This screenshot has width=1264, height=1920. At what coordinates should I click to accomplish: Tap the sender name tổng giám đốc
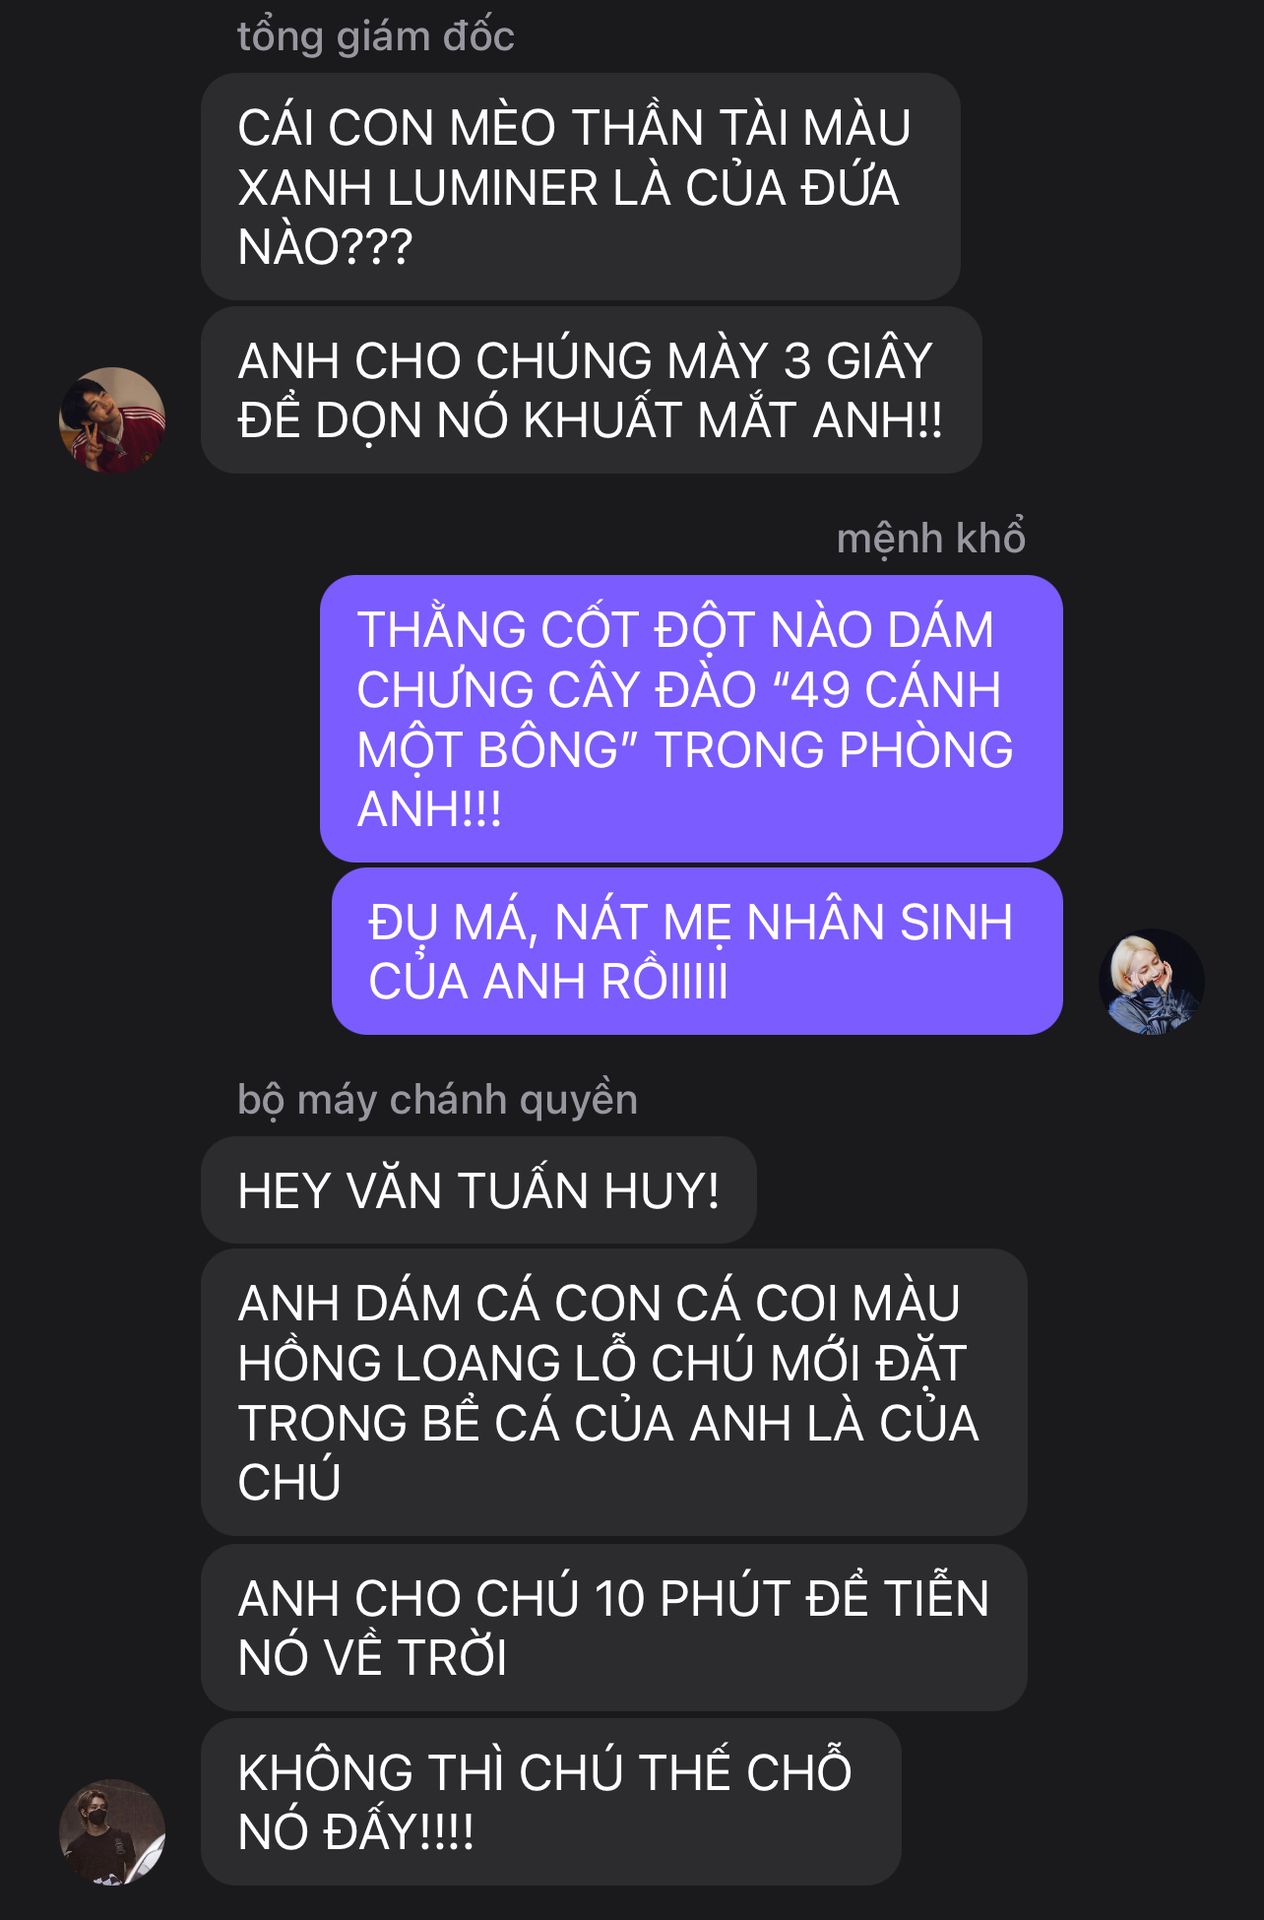point(375,37)
